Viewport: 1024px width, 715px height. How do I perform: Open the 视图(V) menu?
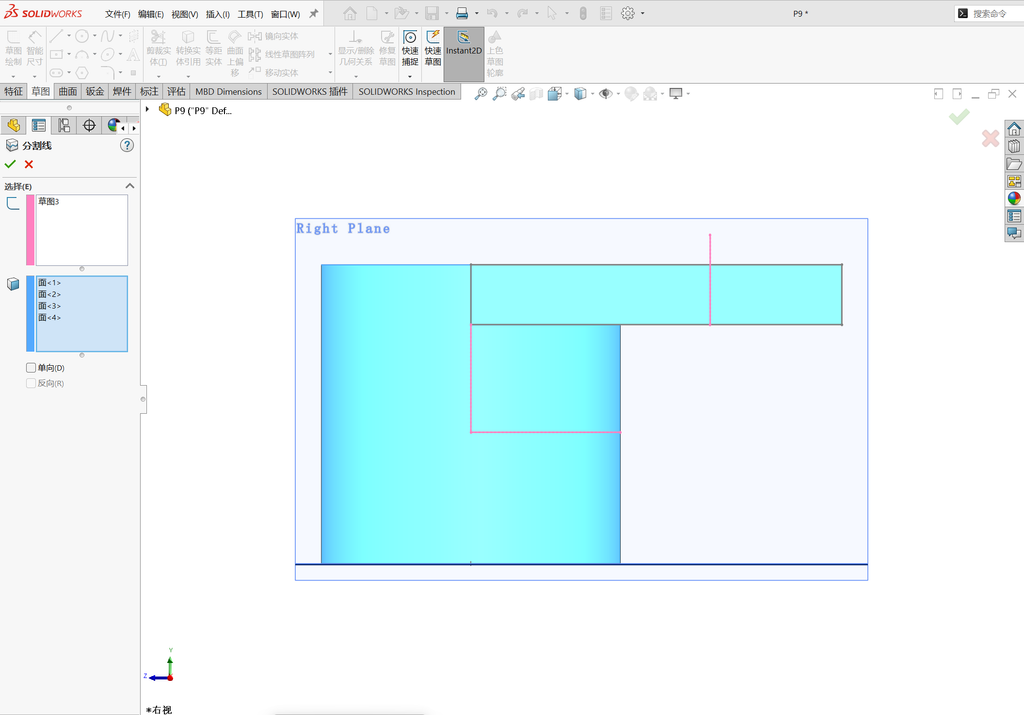point(185,14)
